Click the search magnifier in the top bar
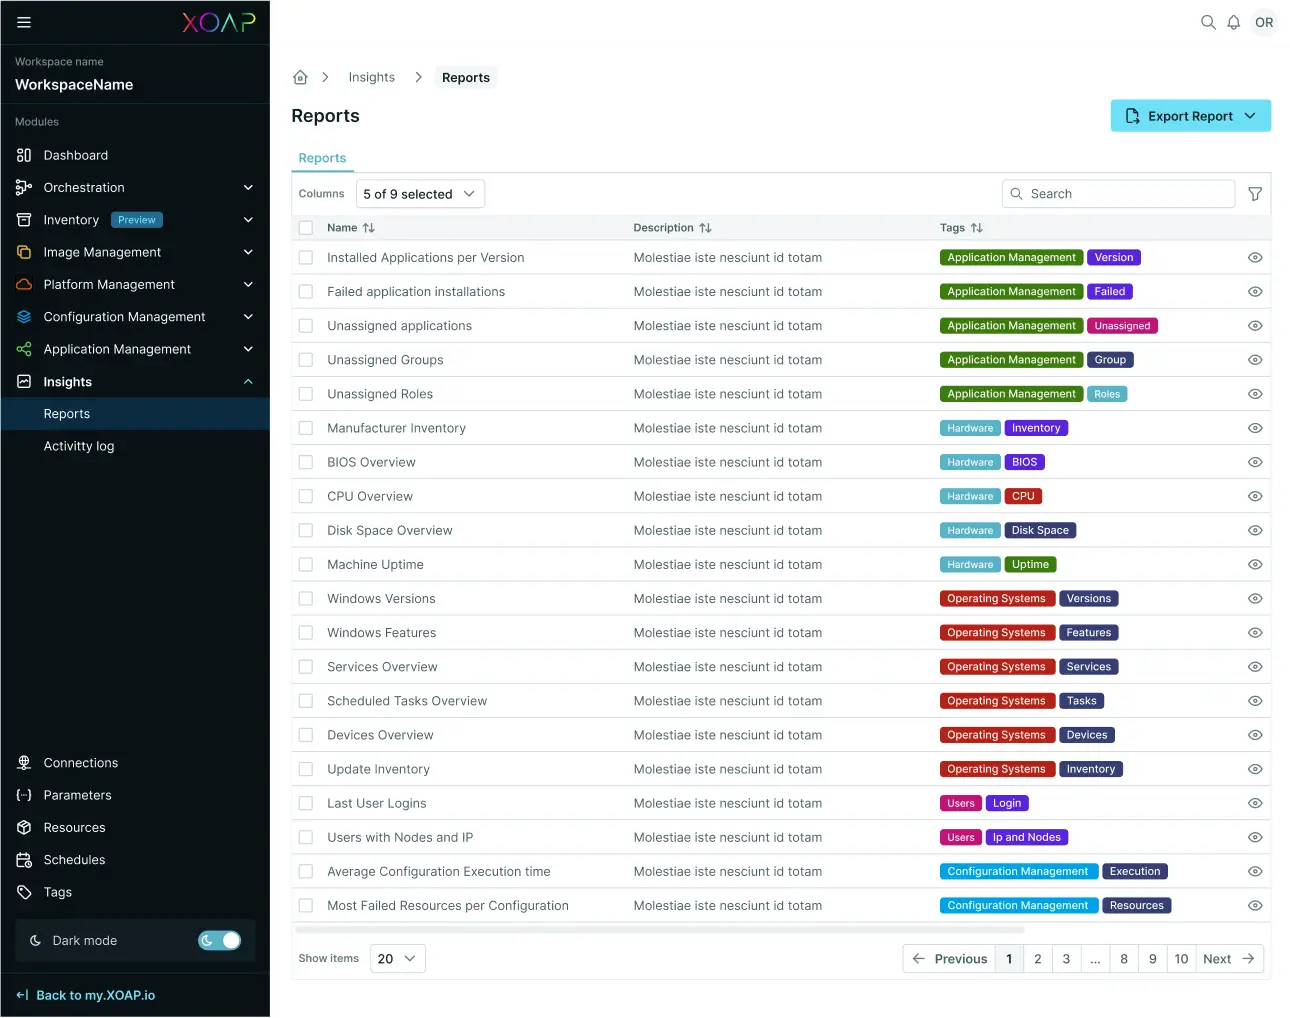Screen dimensions: 1290x1018 (1208, 21)
